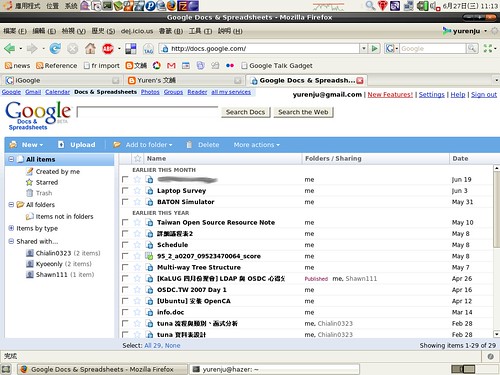The width and height of the screenshot is (500, 375).
Task: Open the New Features! link
Action: point(390,95)
